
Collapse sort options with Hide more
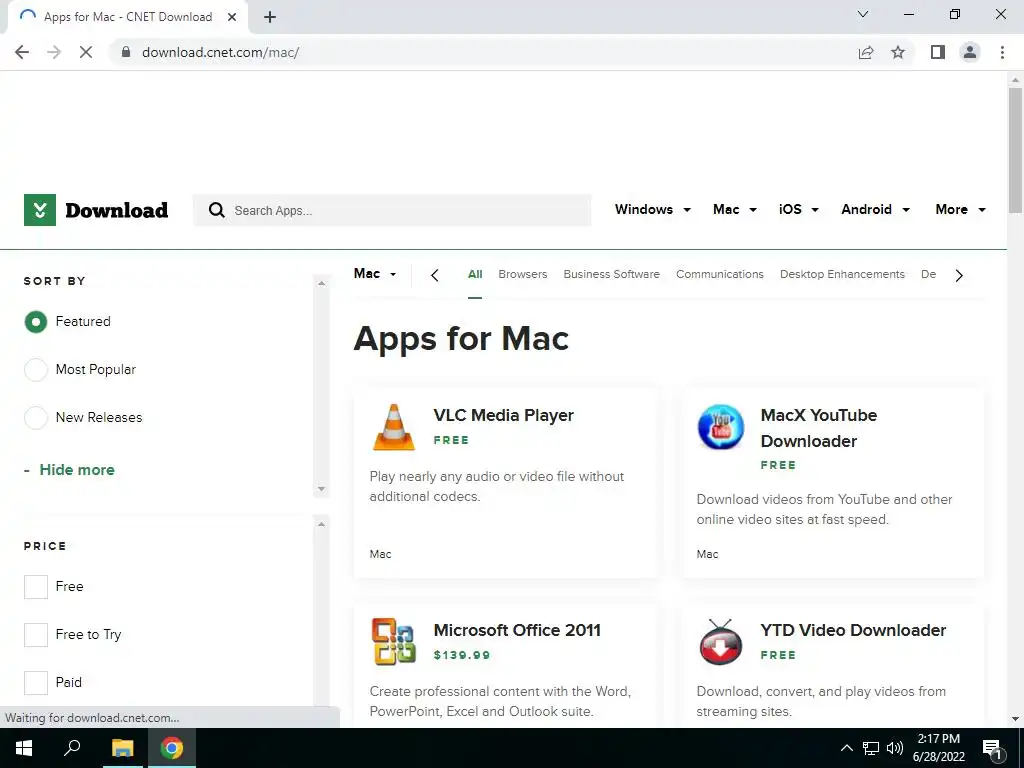coord(69,470)
